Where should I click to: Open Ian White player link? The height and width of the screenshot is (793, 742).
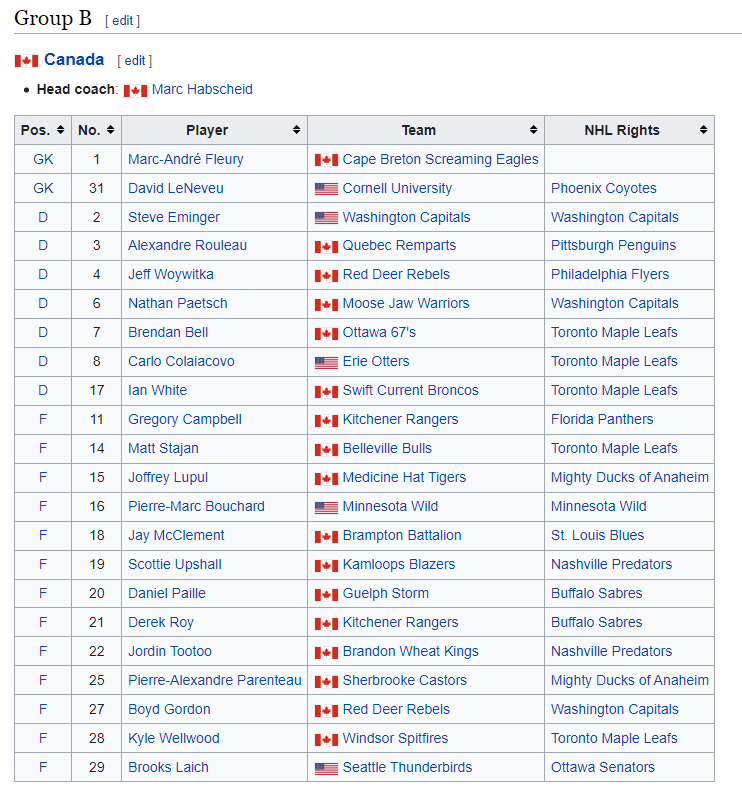(158, 390)
